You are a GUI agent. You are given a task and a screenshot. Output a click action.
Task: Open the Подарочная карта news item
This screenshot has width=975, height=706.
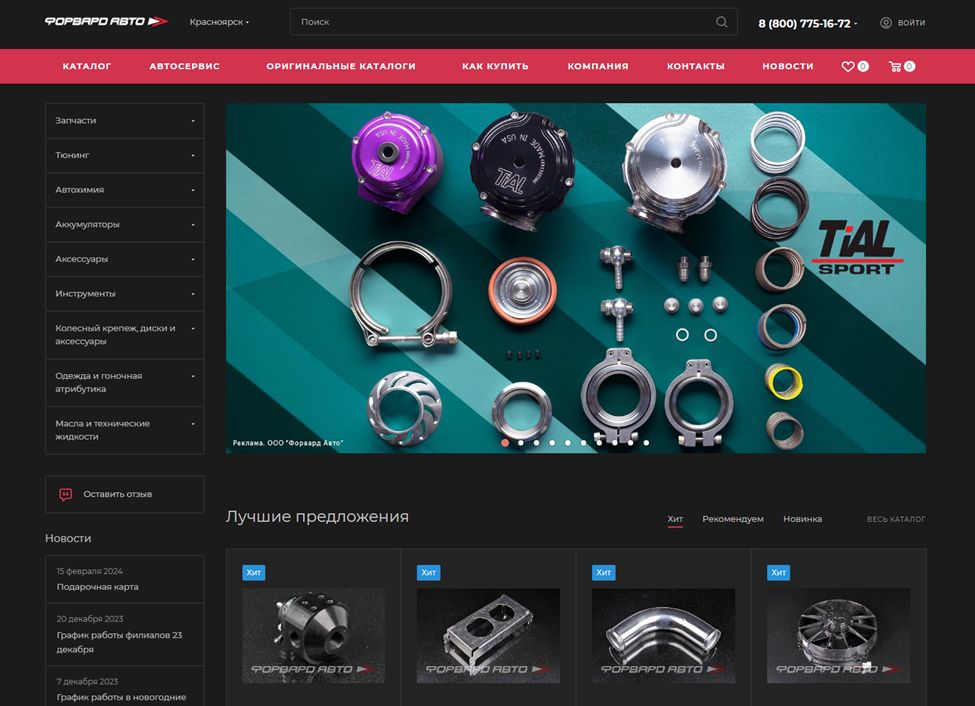click(98, 587)
